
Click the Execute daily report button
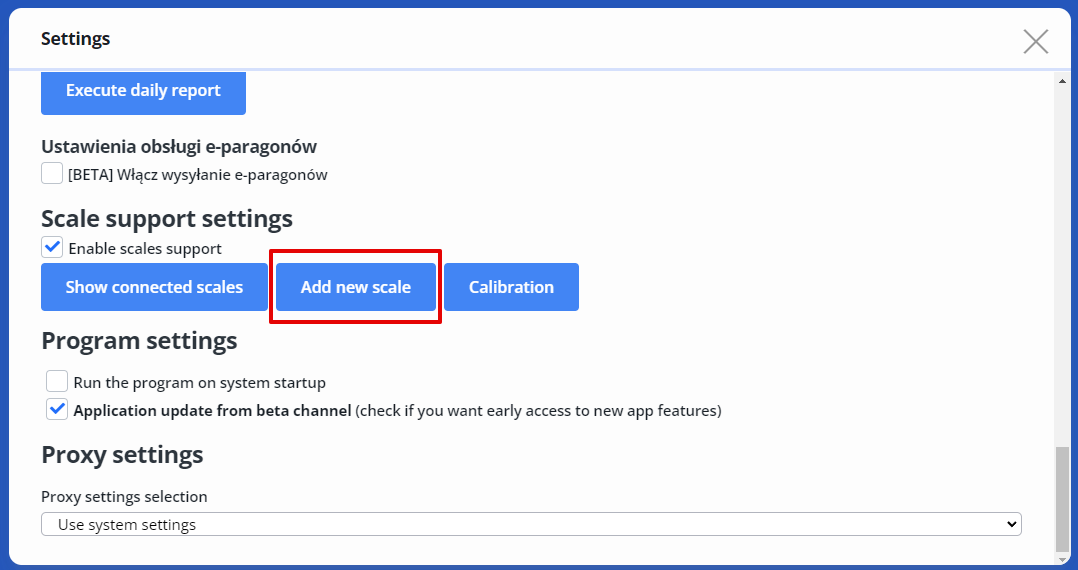coord(143,91)
